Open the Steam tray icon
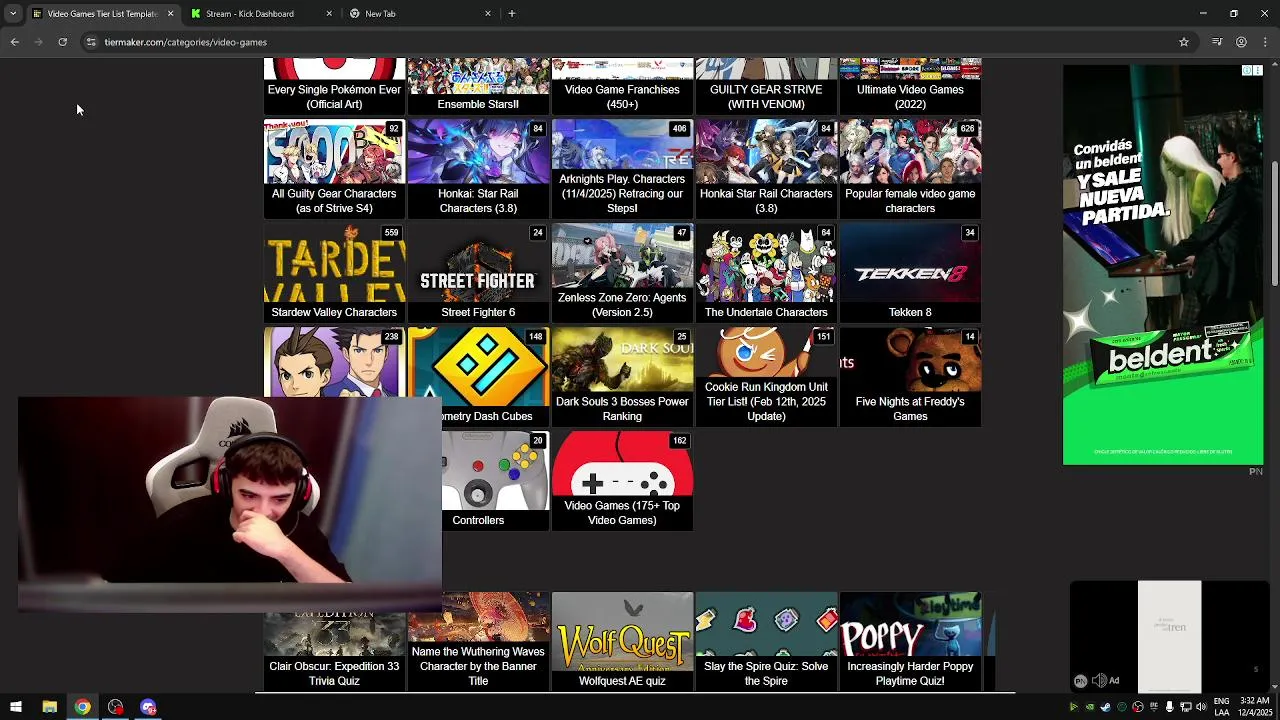 click(x=1105, y=707)
